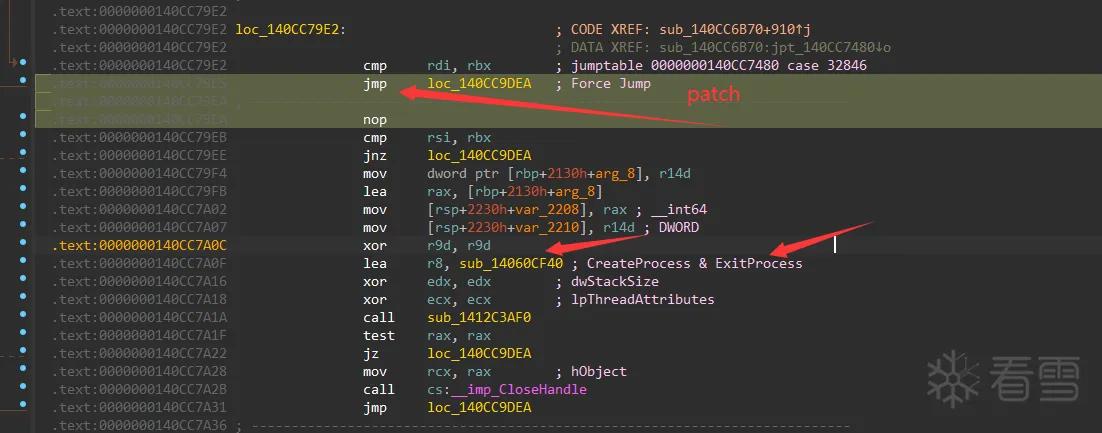The width and height of the screenshot is (1102, 433).
Task: Select the loc_140CC79E2 label
Action: tap(290, 30)
